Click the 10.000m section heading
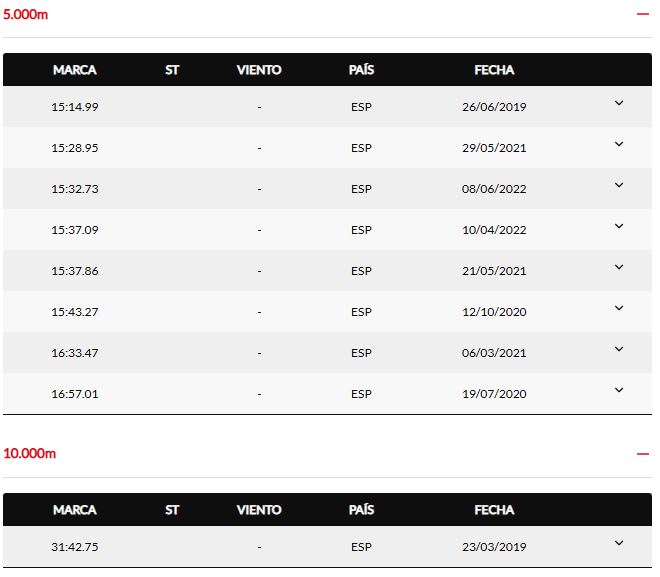 [30, 454]
